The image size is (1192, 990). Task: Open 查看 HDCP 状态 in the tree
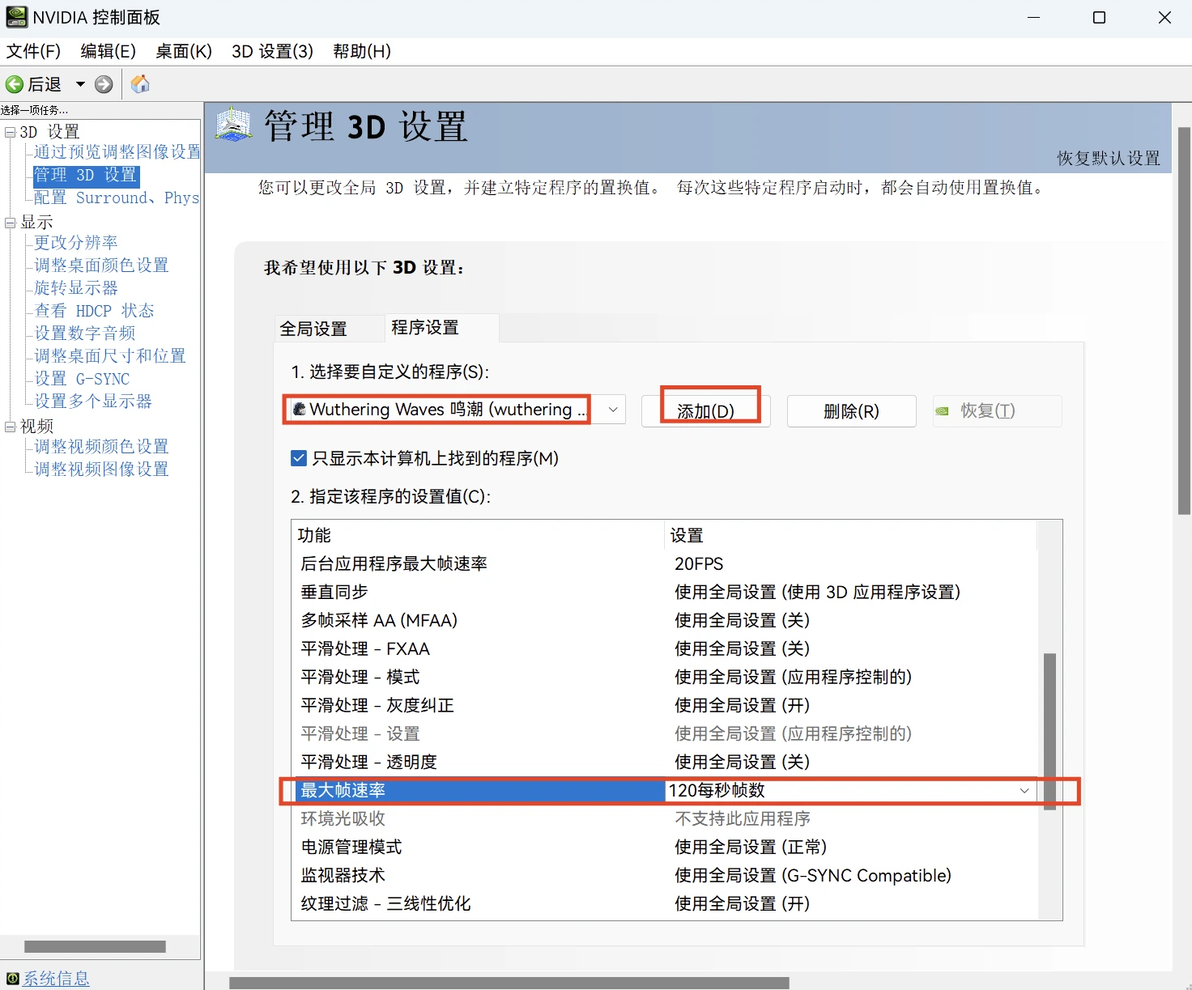click(94, 311)
